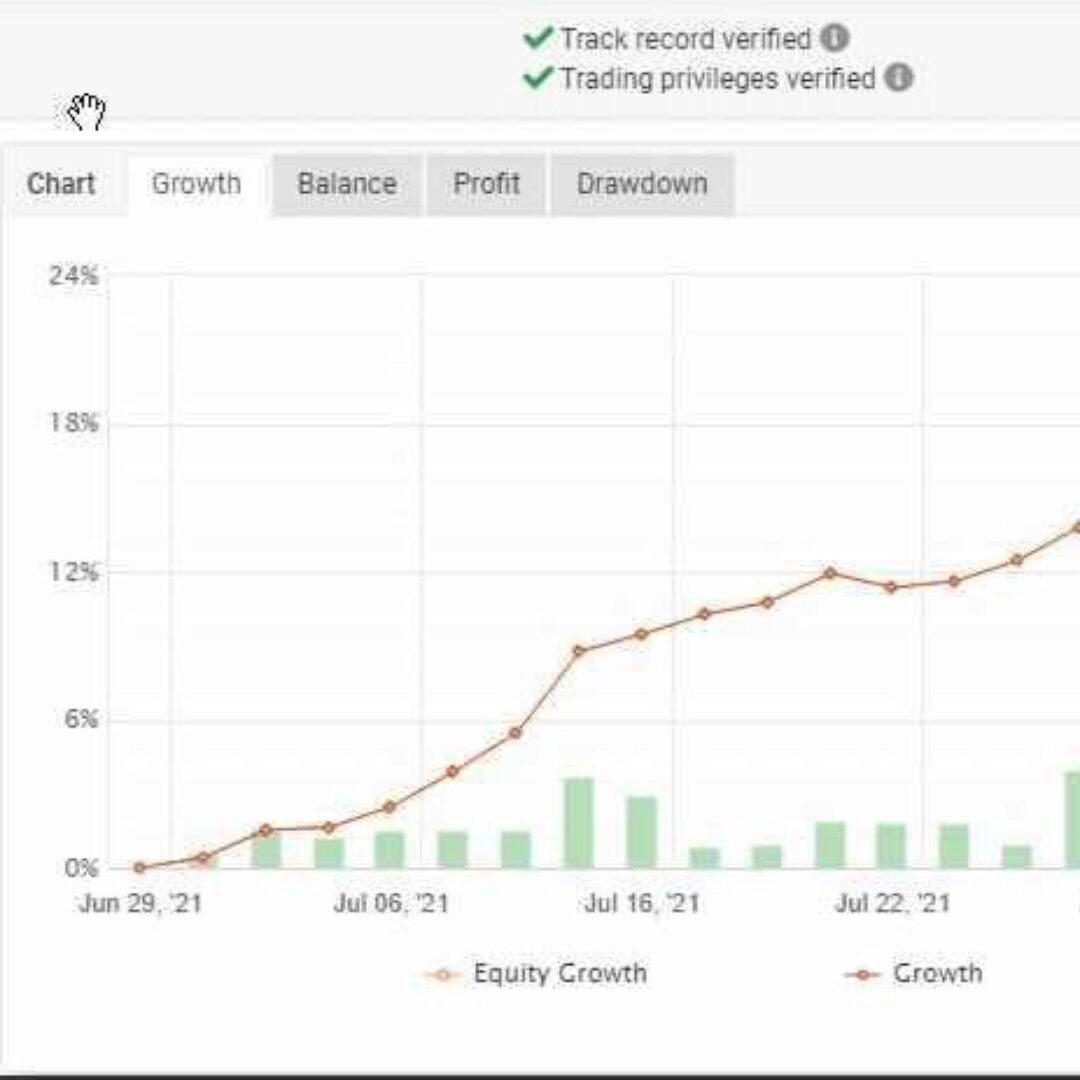Viewport: 1080px width, 1080px height.
Task: Click green checkmark next to Trading privileges verified
Action: point(538,78)
